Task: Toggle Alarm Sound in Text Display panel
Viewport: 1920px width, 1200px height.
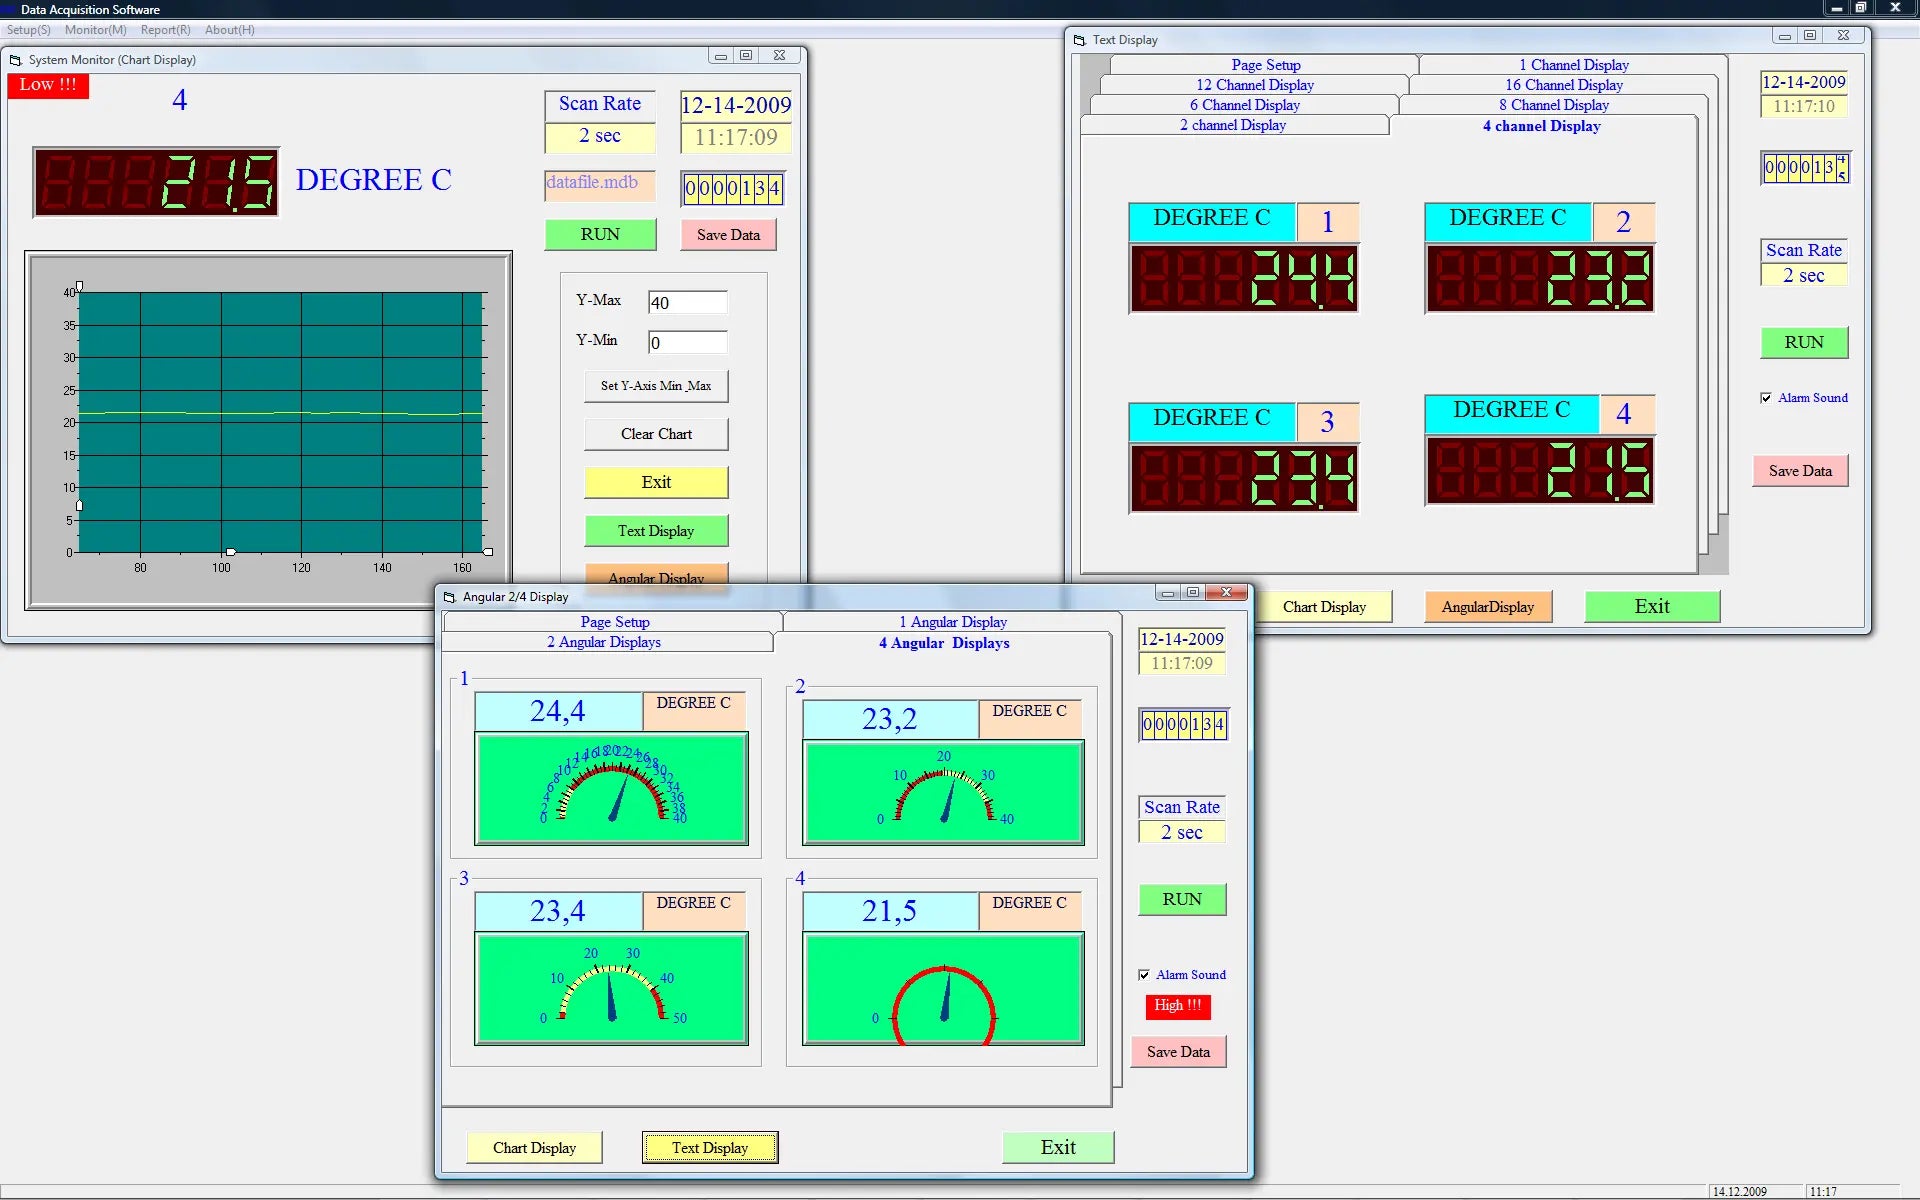Action: pos(1765,398)
